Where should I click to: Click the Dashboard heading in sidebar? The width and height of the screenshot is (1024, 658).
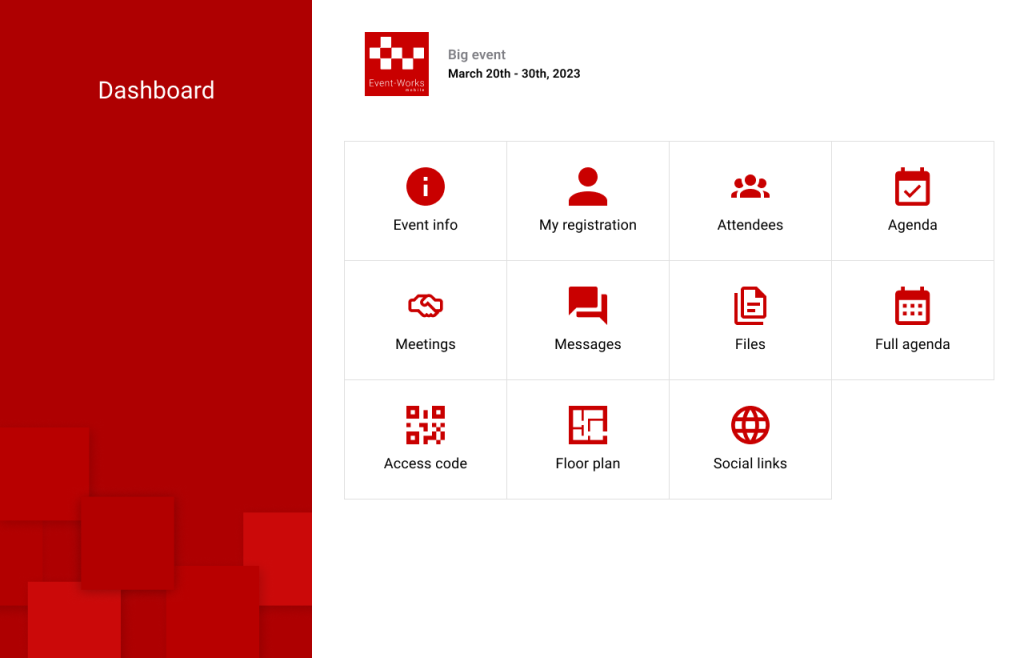156,90
